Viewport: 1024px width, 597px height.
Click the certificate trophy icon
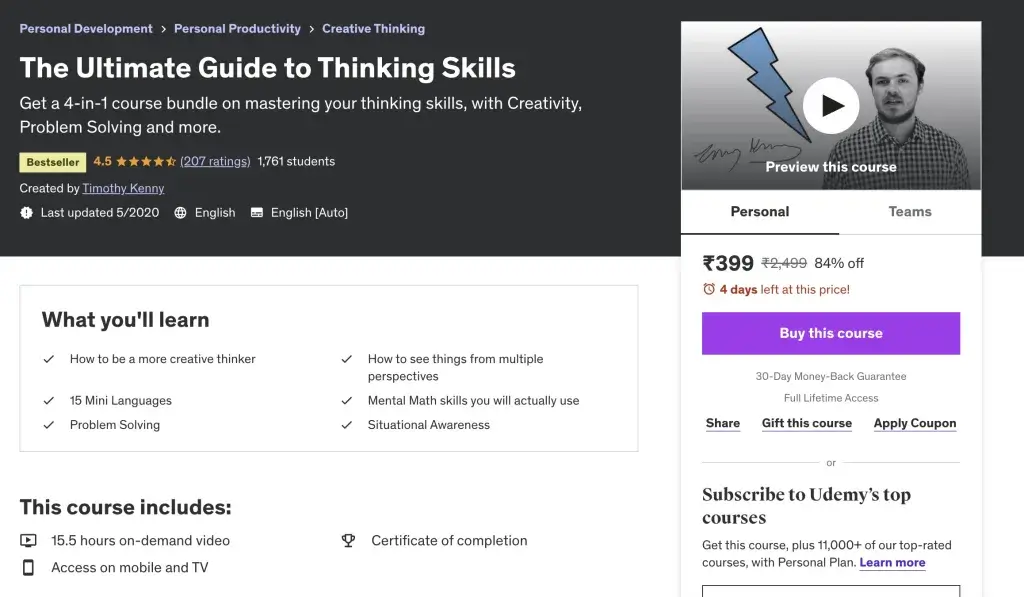(348, 541)
